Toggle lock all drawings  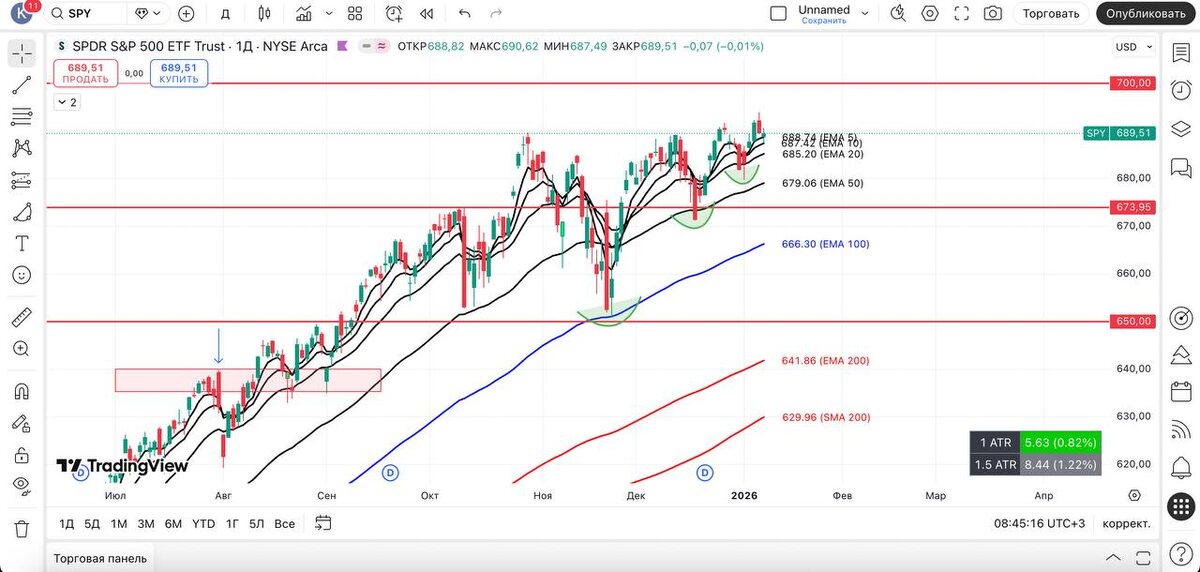click(21, 455)
